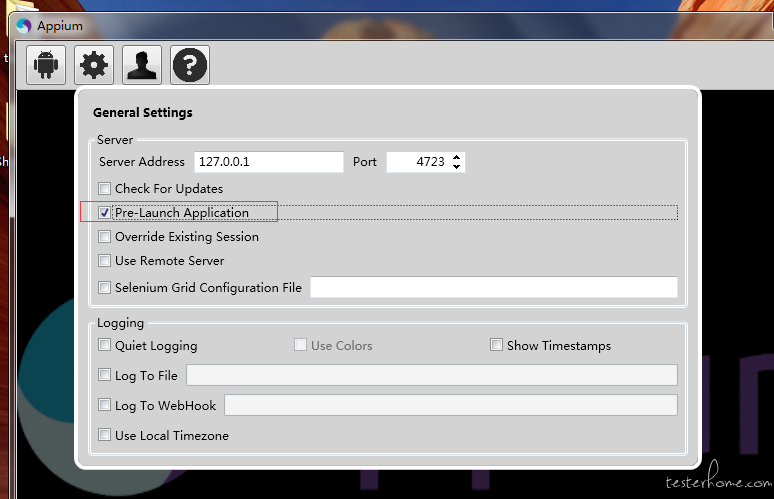Viewport: 774px width, 499px height.
Task: Enable Check For Updates checkbox
Action: 104,188
